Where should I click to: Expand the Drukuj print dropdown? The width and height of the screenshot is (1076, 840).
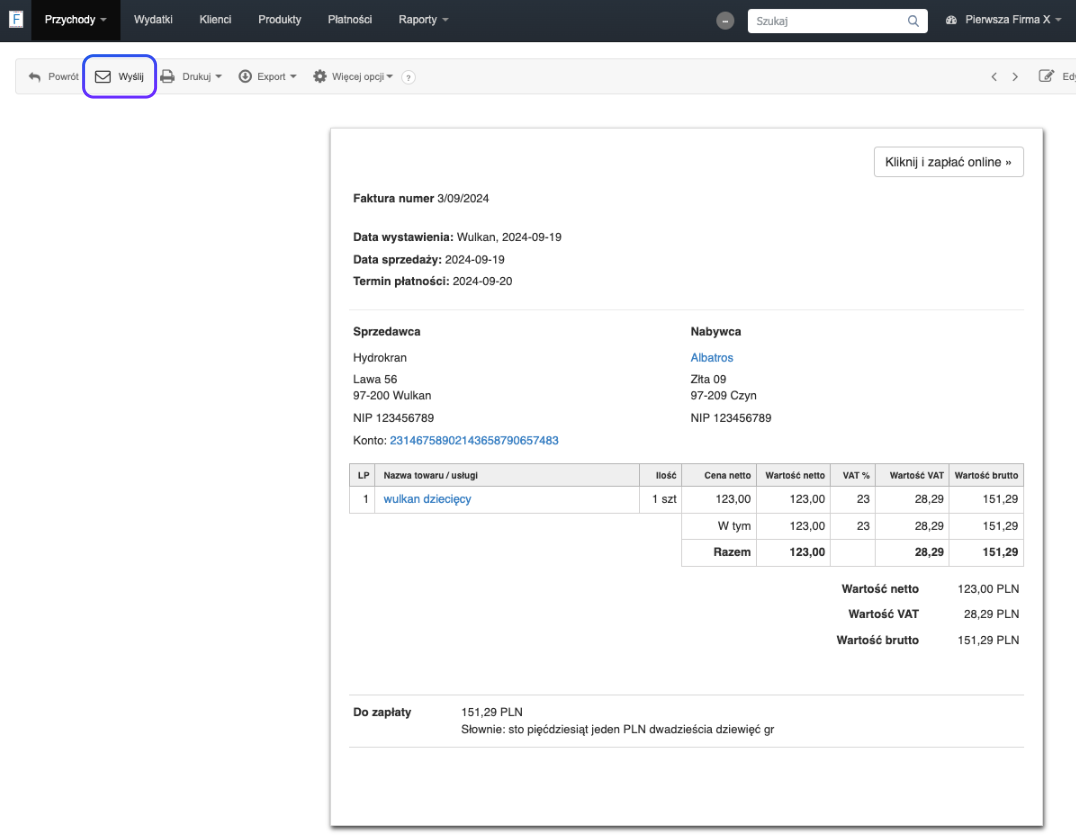(x=192, y=77)
